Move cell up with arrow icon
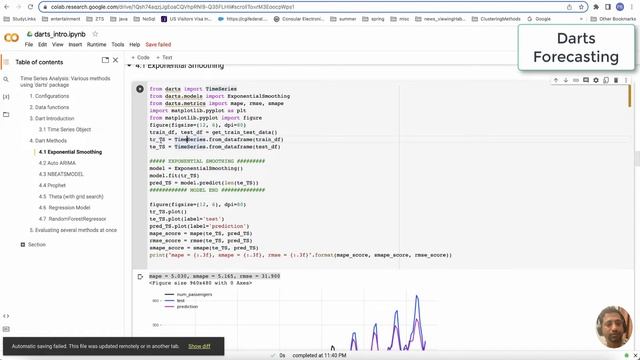Screen dimensions: 640x360 point(556,80)
